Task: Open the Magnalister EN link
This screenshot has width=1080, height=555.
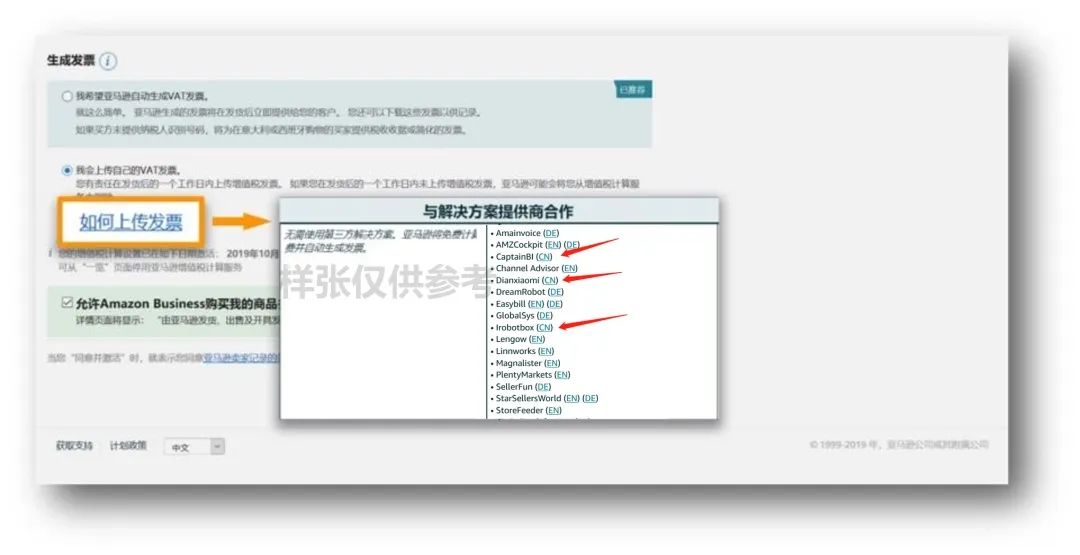Action: tap(552, 363)
